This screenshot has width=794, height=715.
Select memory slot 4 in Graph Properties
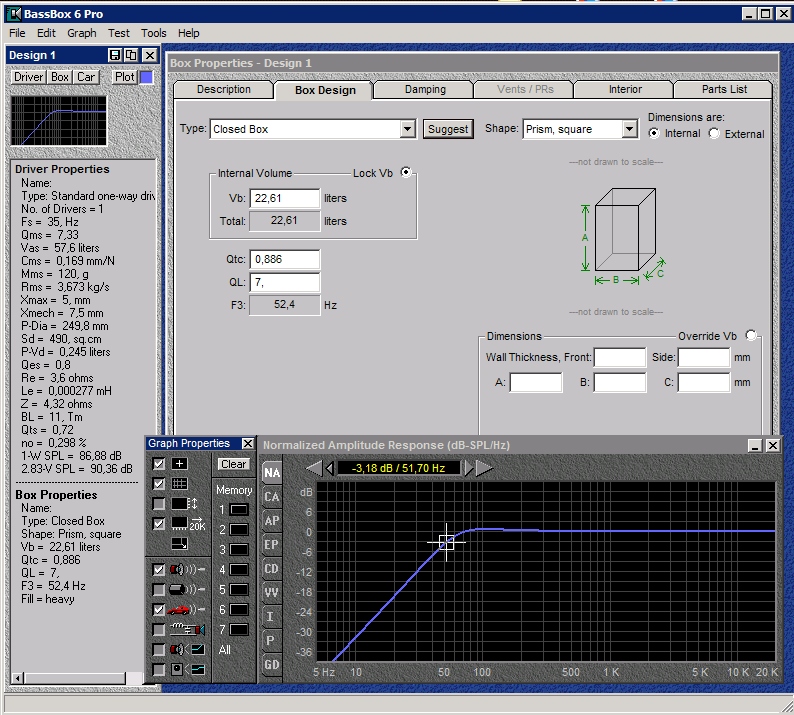coord(239,570)
